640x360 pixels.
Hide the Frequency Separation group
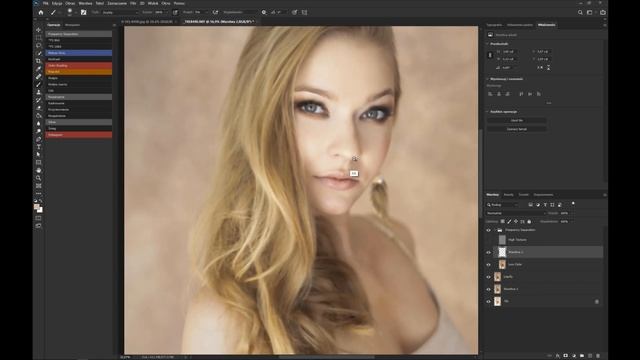pyautogui.click(x=488, y=230)
